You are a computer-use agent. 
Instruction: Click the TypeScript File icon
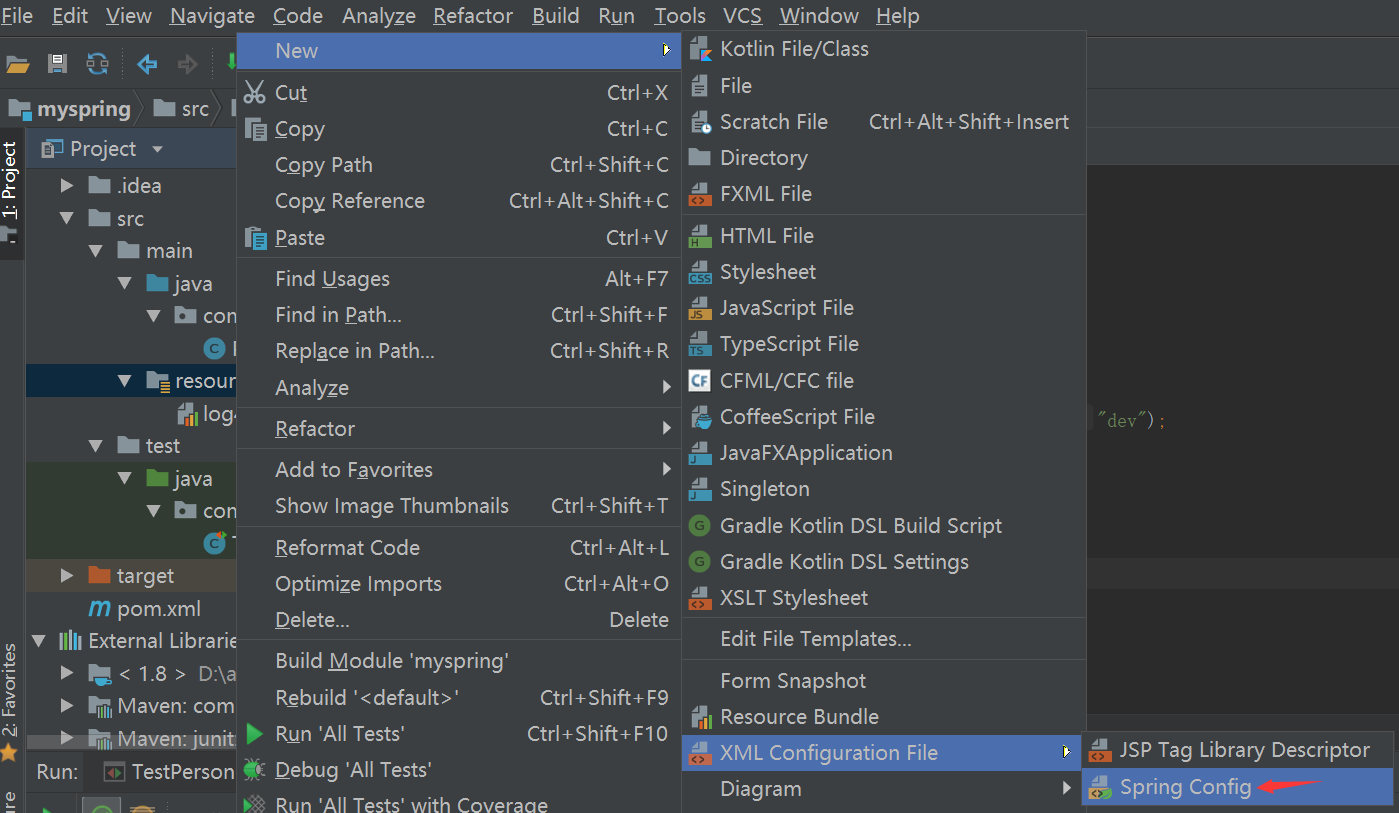point(701,344)
